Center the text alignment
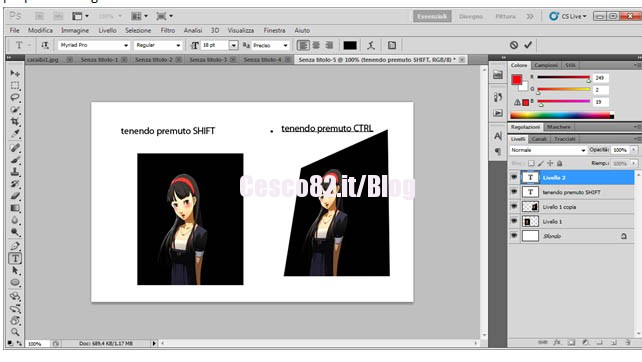The height and width of the screenshot is (362, 642). pos(316,45)
